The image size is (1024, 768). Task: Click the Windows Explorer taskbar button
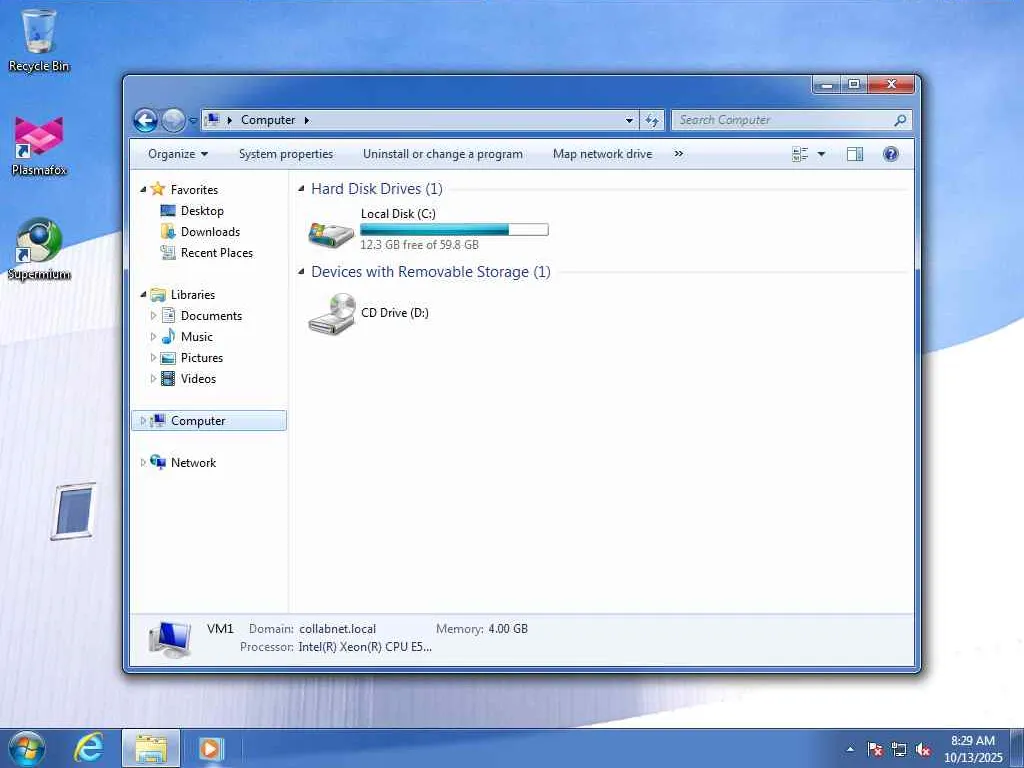click(151, 748)
